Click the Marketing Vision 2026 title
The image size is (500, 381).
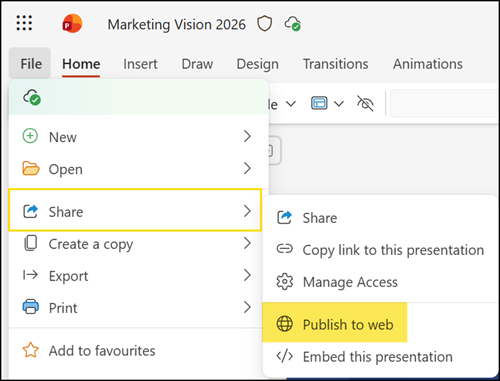pos(177,24)
